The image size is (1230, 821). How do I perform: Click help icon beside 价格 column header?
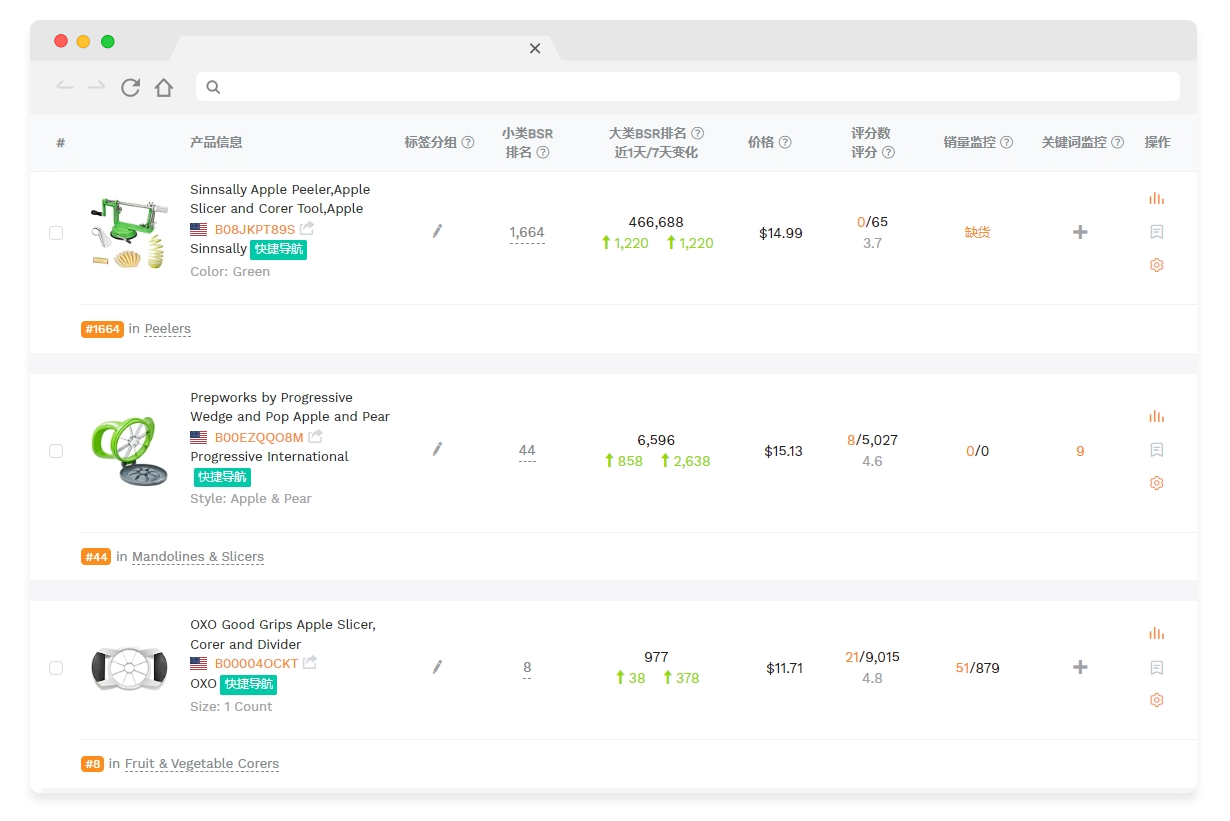click(785, 142)
